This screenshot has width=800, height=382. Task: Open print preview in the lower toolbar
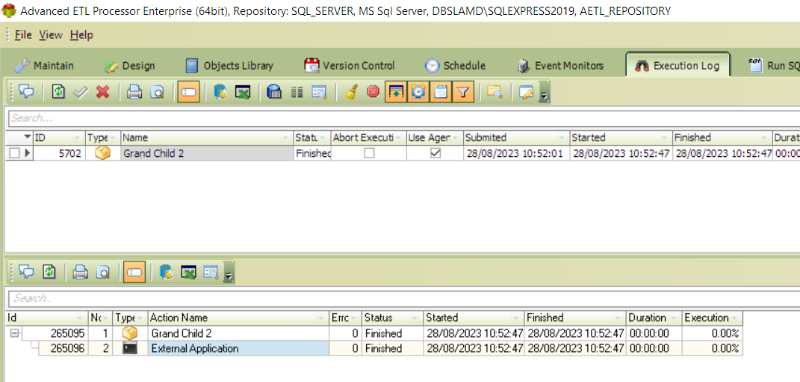click(x=103, y=272)
